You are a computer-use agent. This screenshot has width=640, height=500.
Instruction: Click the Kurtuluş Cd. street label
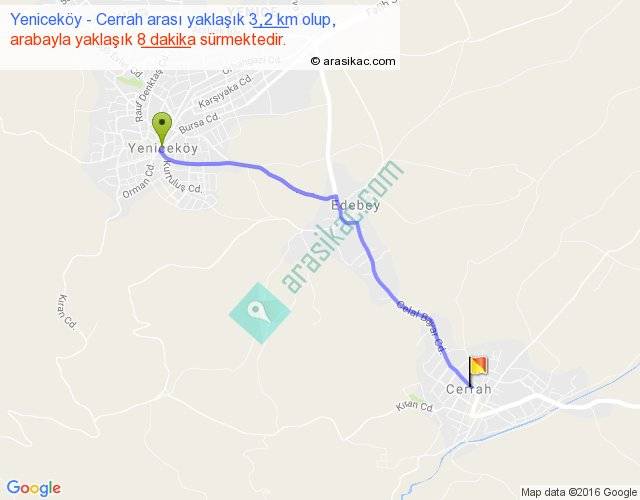click(x=181, y=178)
